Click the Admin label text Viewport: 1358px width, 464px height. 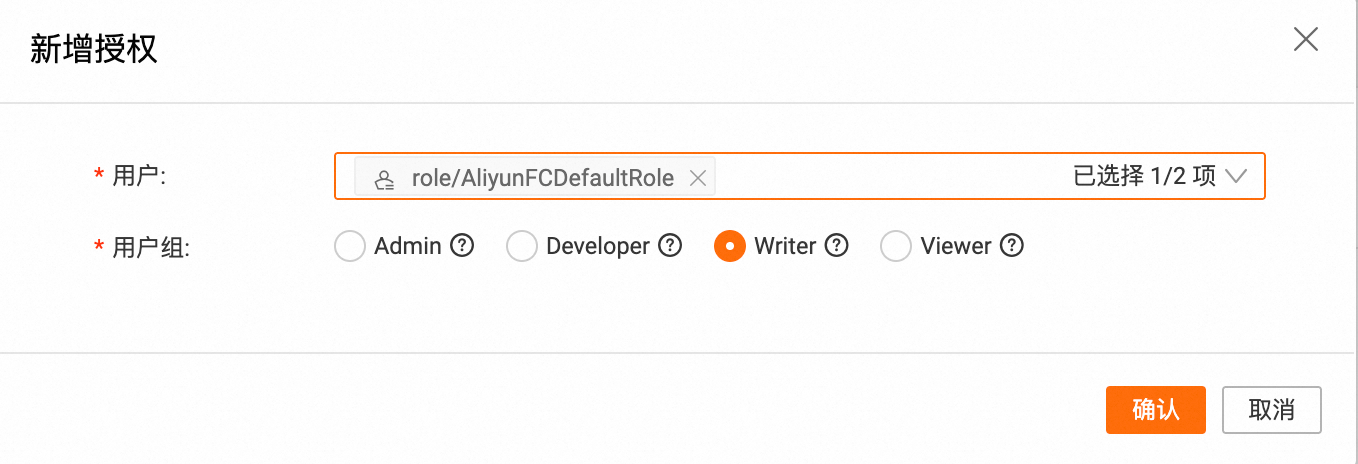click(x=408, y=246)
